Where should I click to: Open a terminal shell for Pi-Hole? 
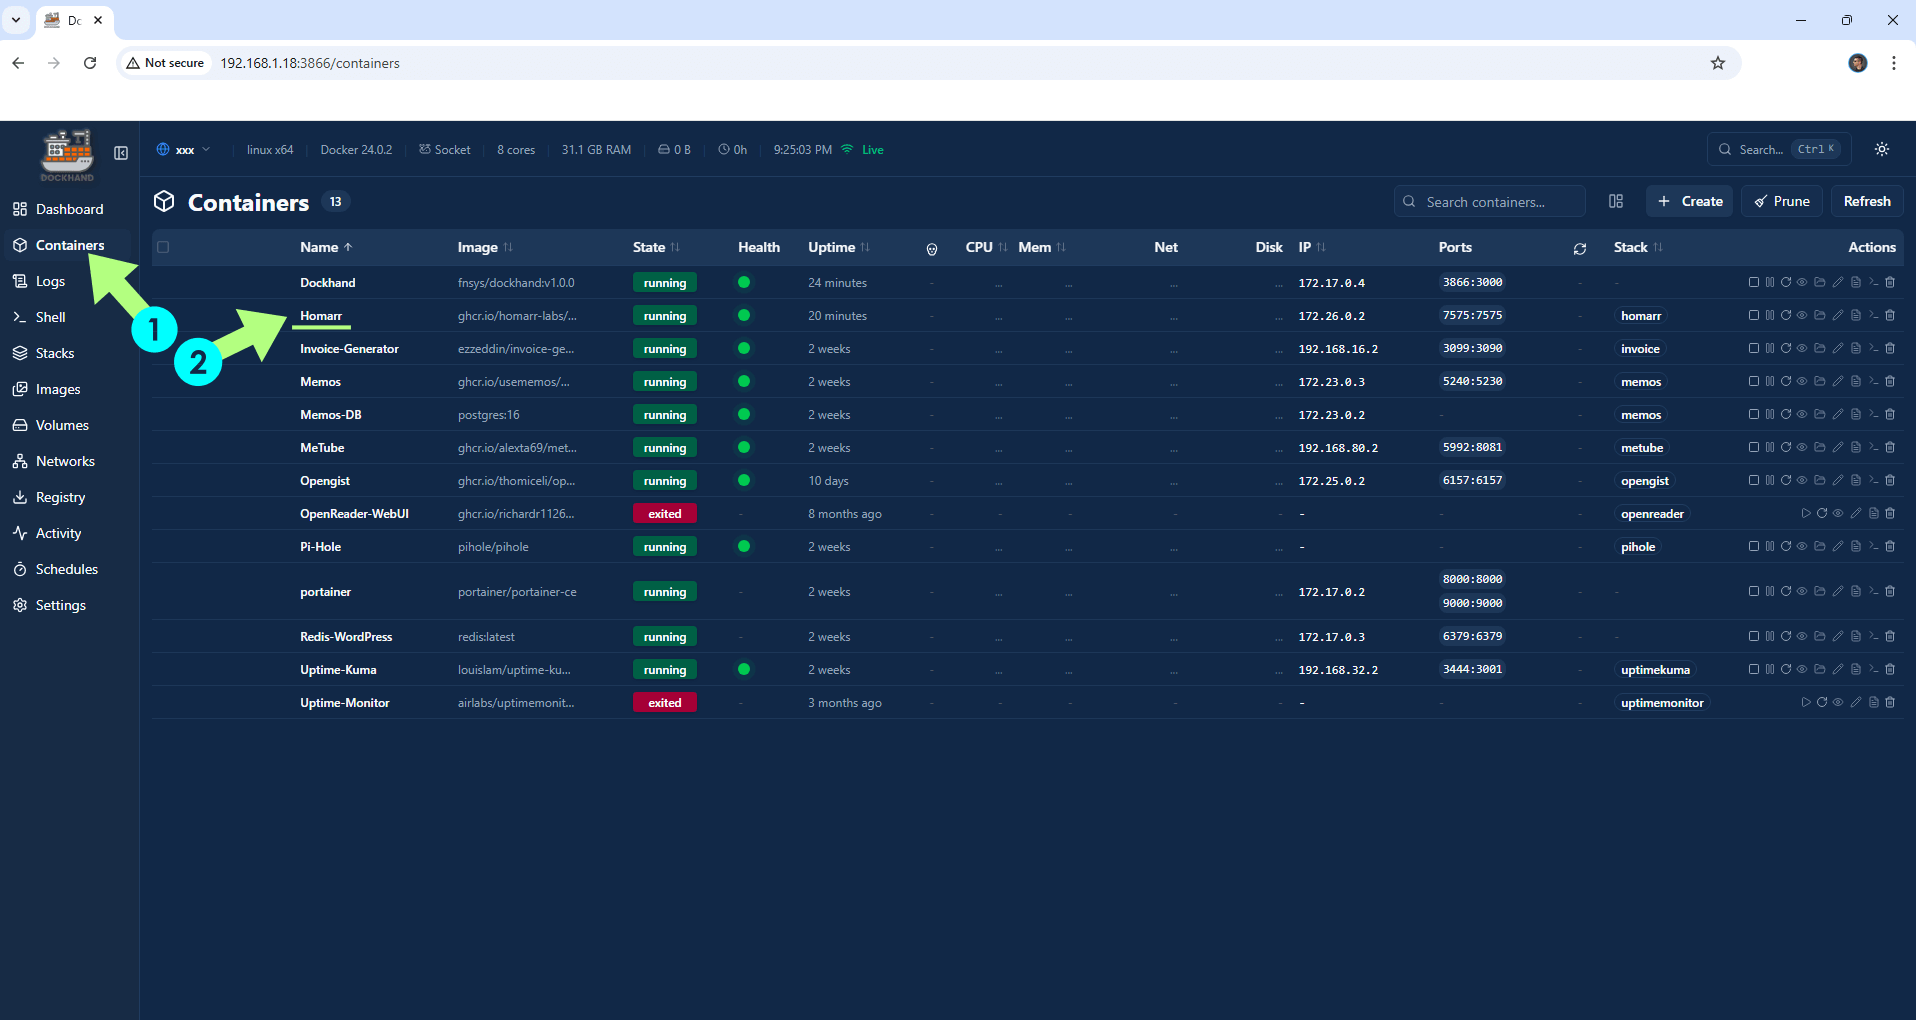point(1872,546)
